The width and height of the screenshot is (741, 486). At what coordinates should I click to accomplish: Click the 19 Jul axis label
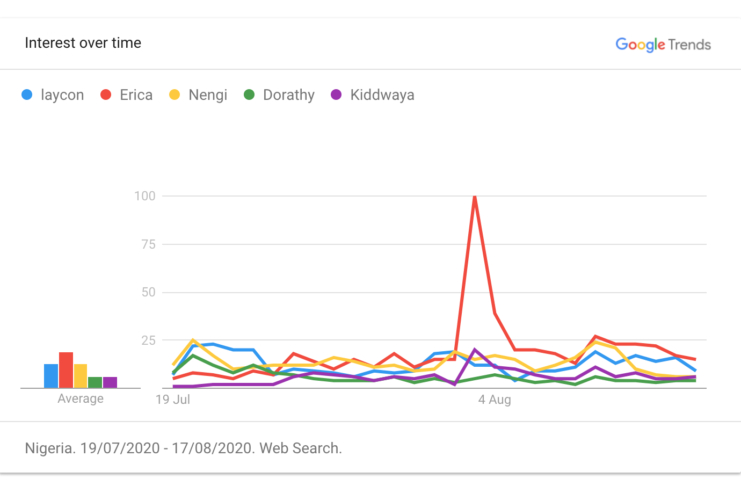pos(173,401)
